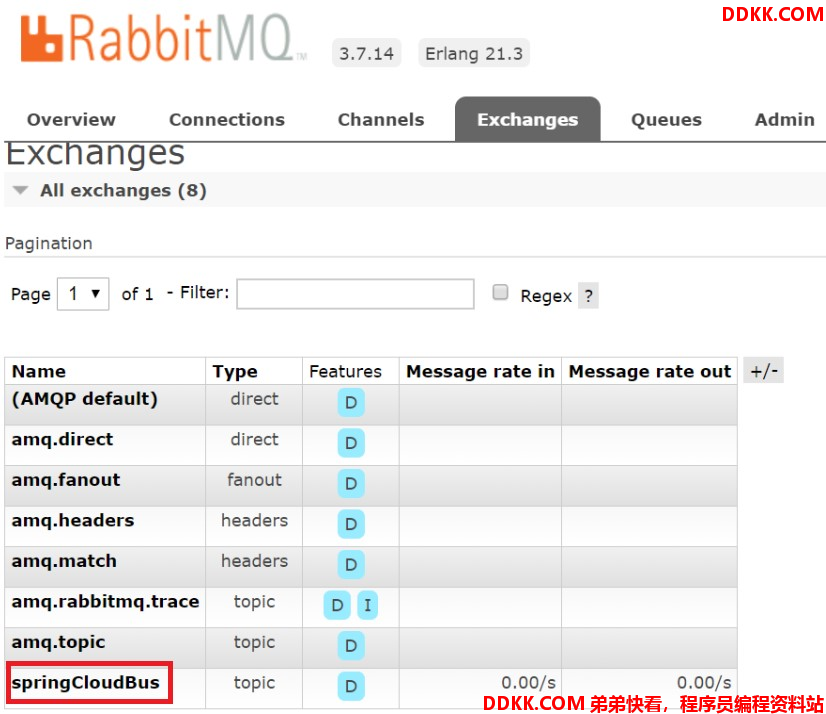
Task: Switch to the Queues tab
Action: coord(666,120)
